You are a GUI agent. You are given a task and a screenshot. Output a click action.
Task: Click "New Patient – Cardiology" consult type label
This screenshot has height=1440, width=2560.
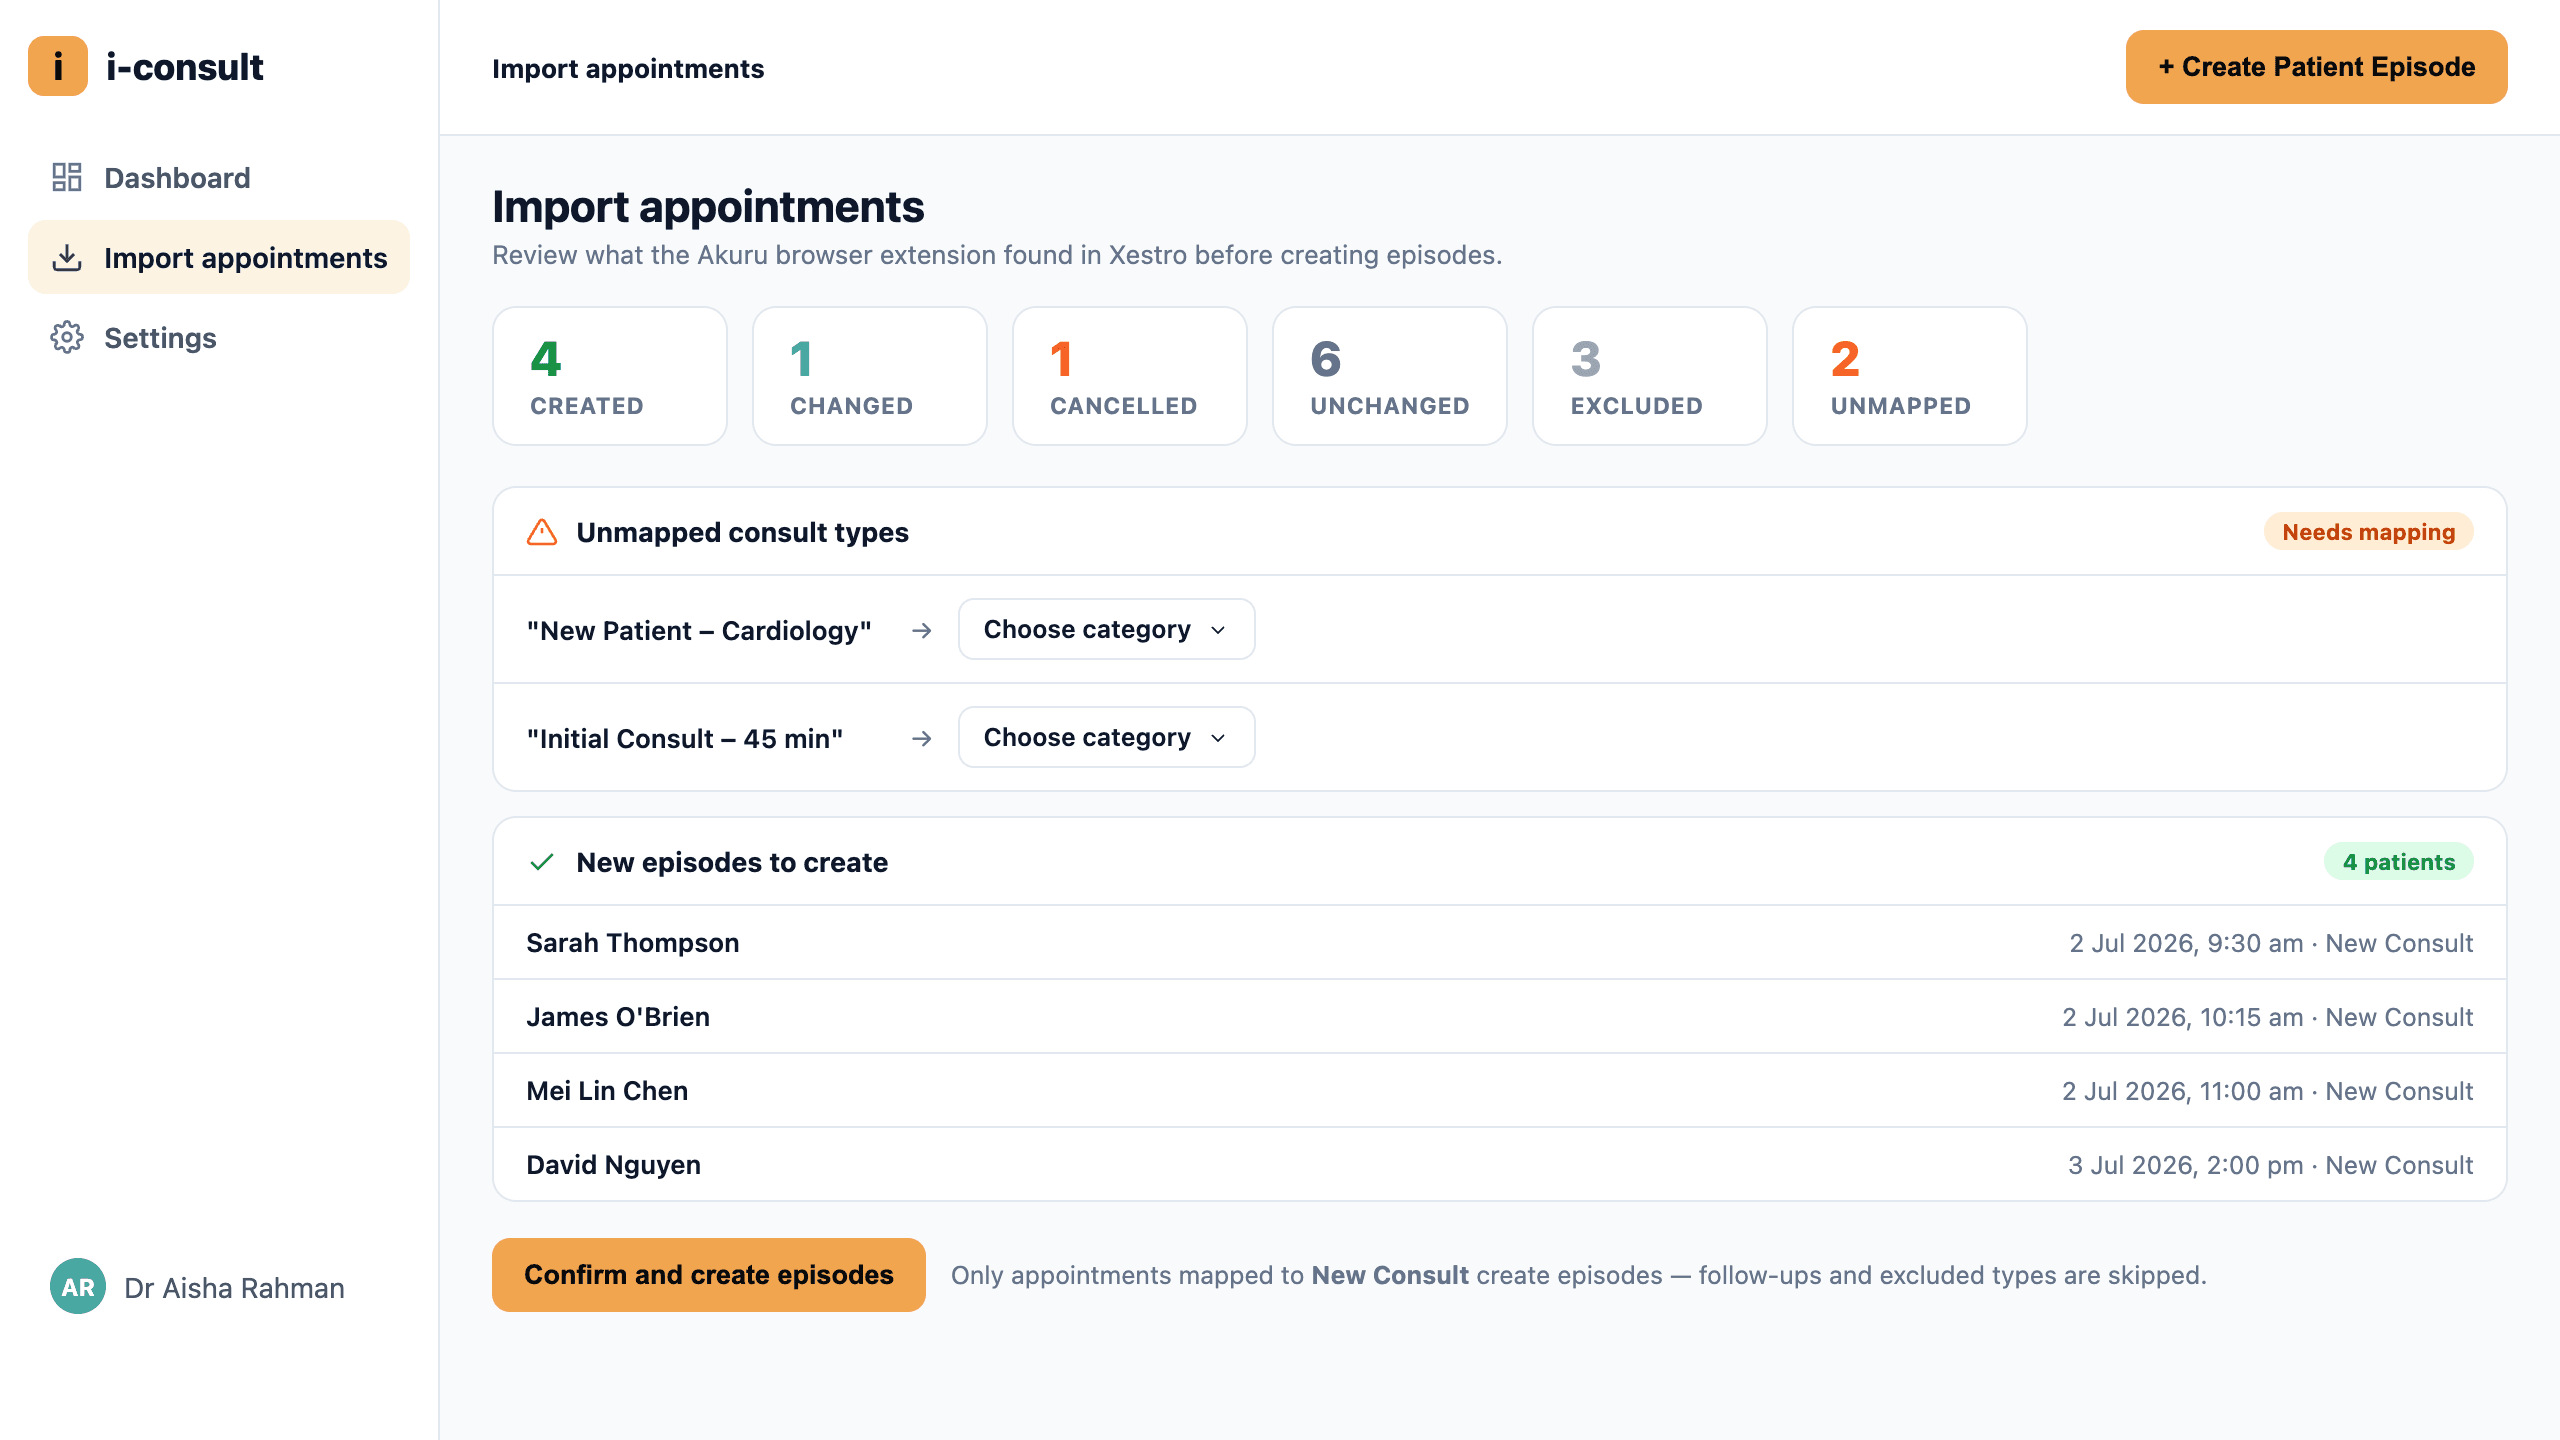699,631
